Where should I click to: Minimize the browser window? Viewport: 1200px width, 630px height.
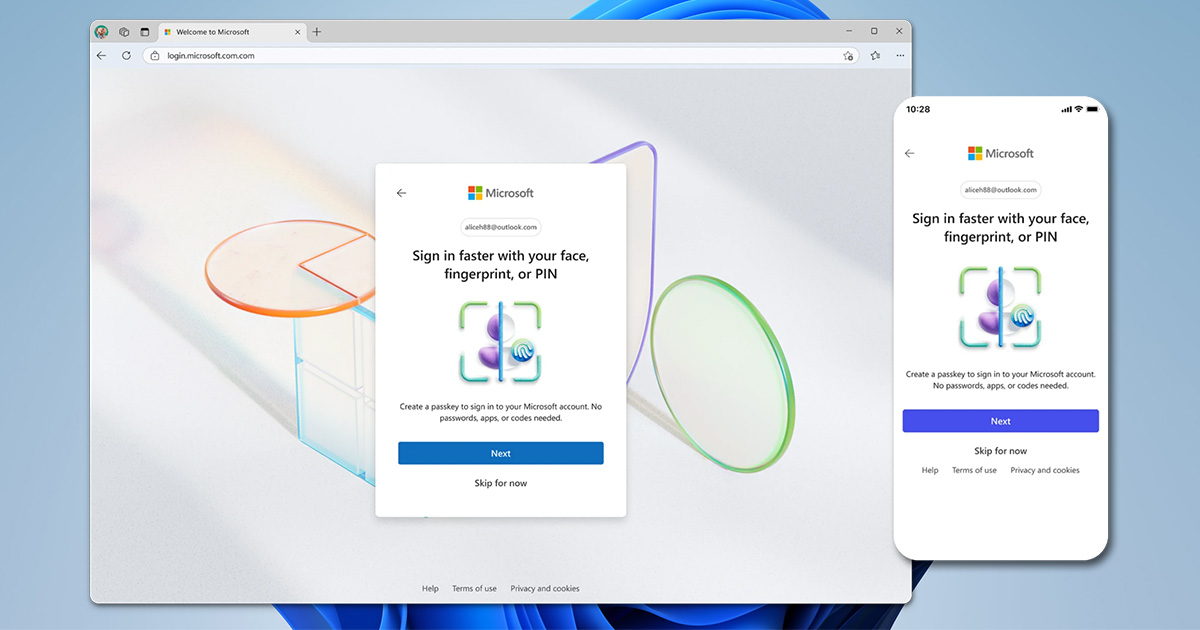coord(847,31)
